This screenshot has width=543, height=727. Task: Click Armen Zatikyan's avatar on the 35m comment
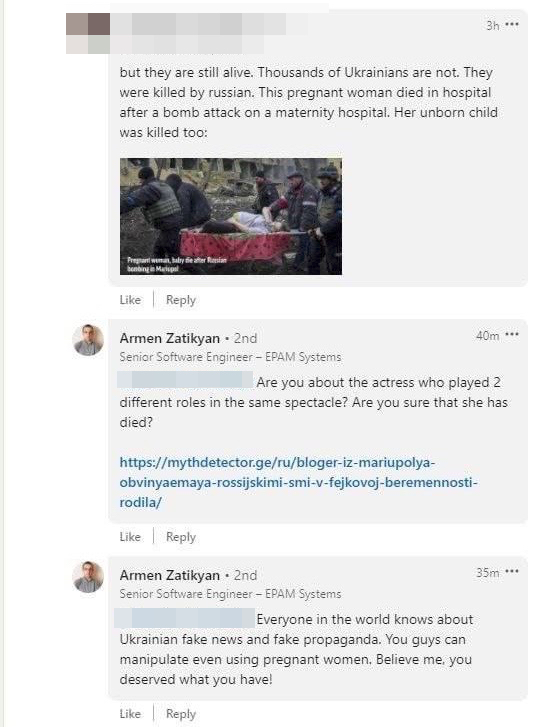[x=88, y=577]
